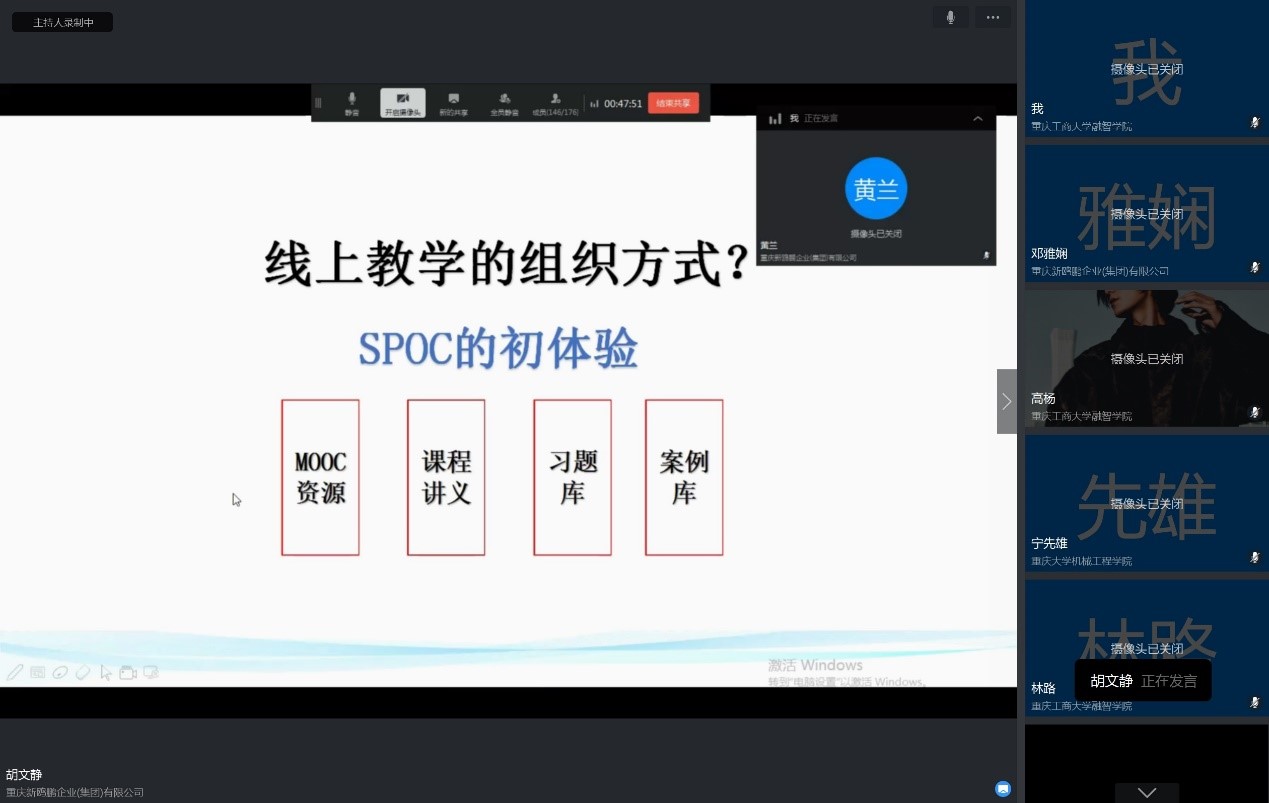Viewport: 1269px width, 803px height.
Task: Click the muted mic icon on 邓雅娴 tile
Action: [1254, 268]
